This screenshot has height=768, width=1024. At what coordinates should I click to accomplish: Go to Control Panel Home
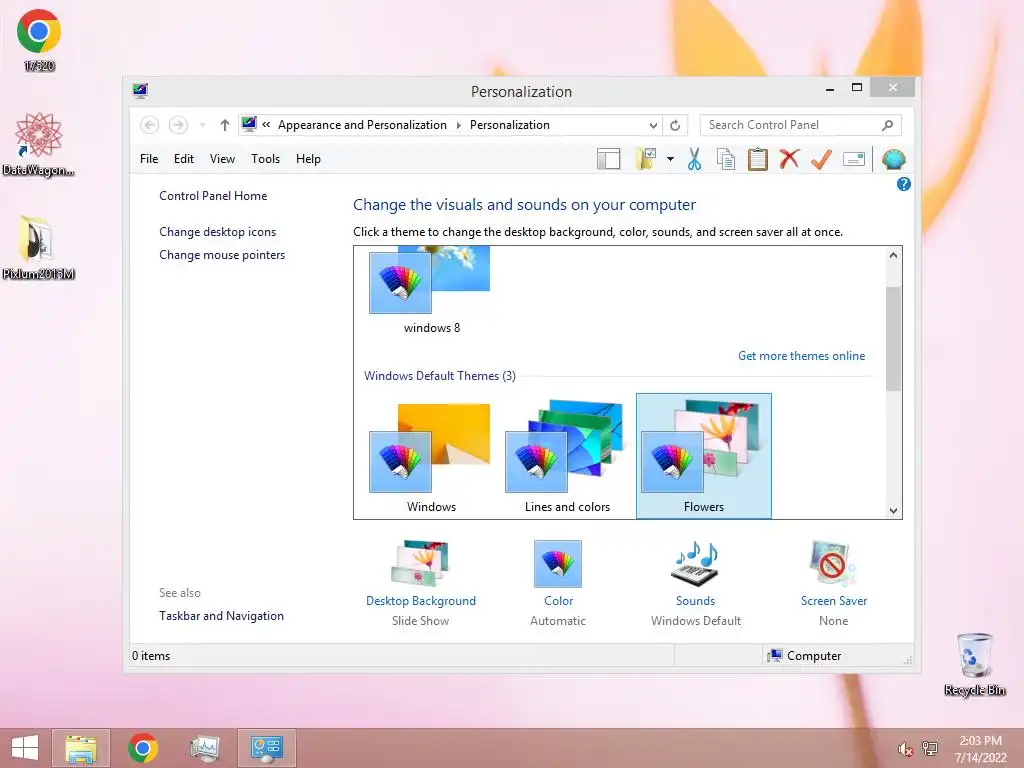point(213,196)
